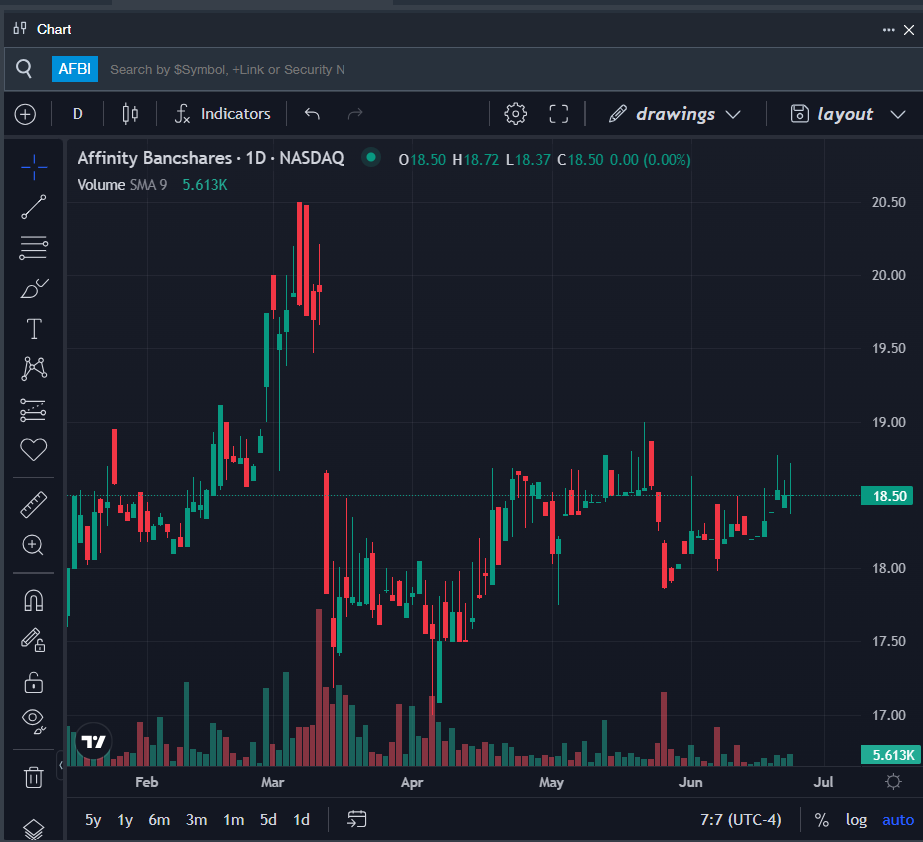
Task: Select the ruler measure tool
Action: (x=34, y=505)
